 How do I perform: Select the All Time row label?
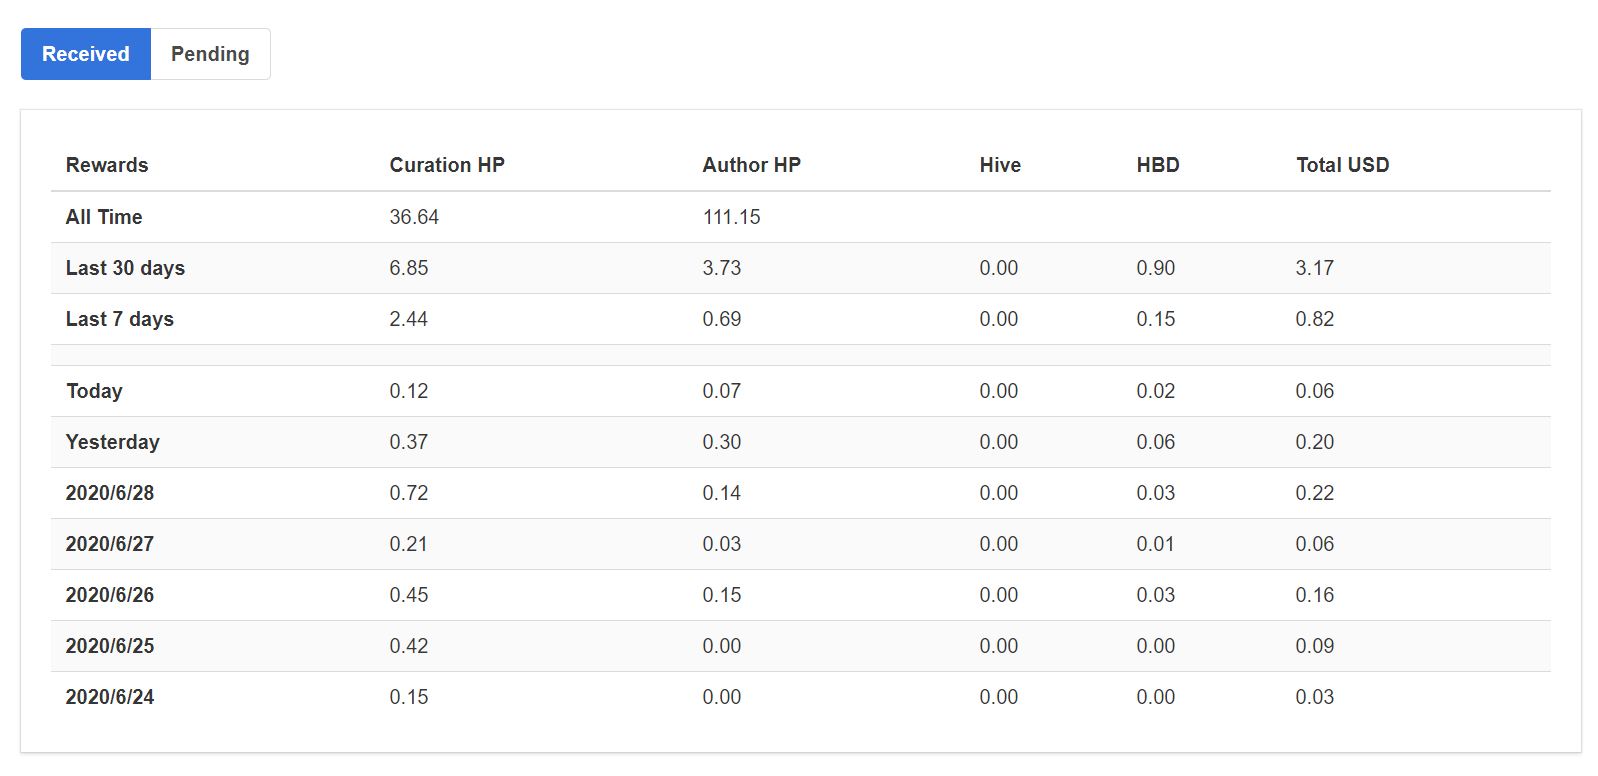click(104, 217)
